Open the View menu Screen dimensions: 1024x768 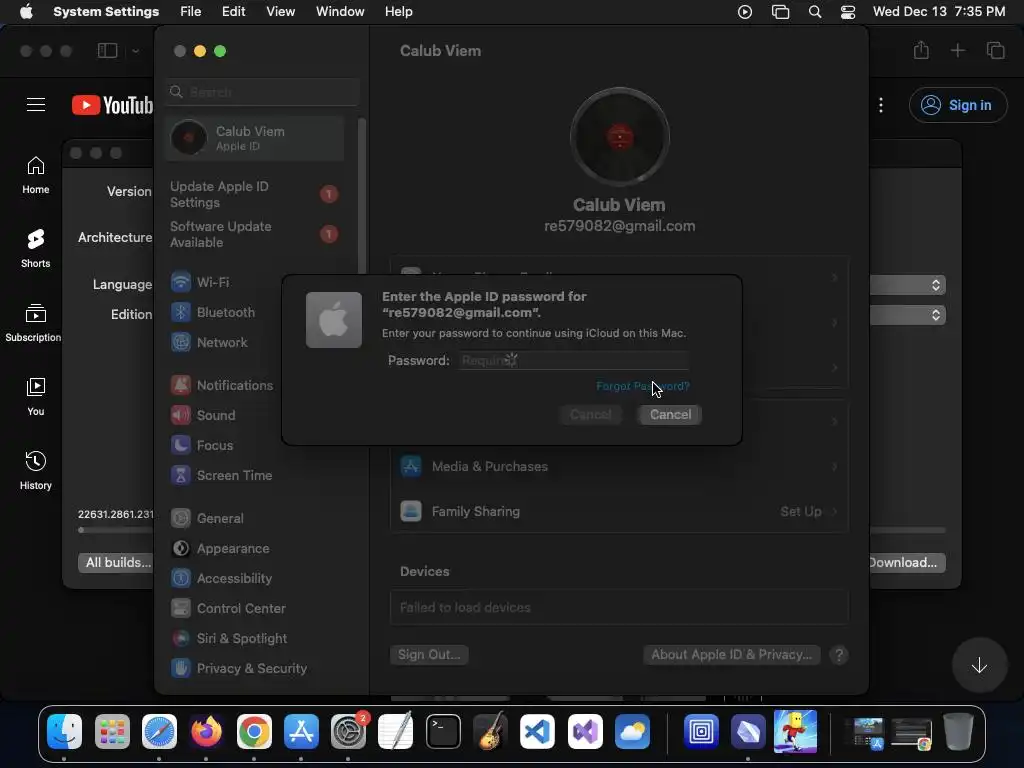point(280,12)
